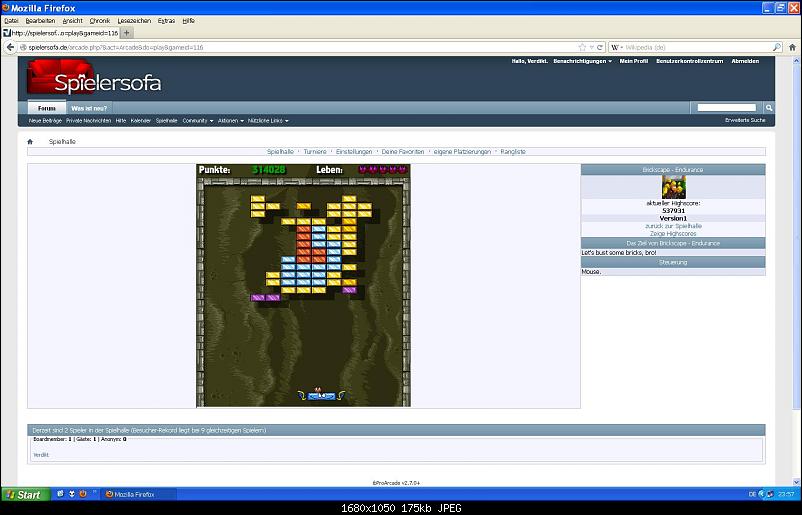The image size is (802, 515).
Task: Click the Verdikt username in player list
Action: [41, 455]
